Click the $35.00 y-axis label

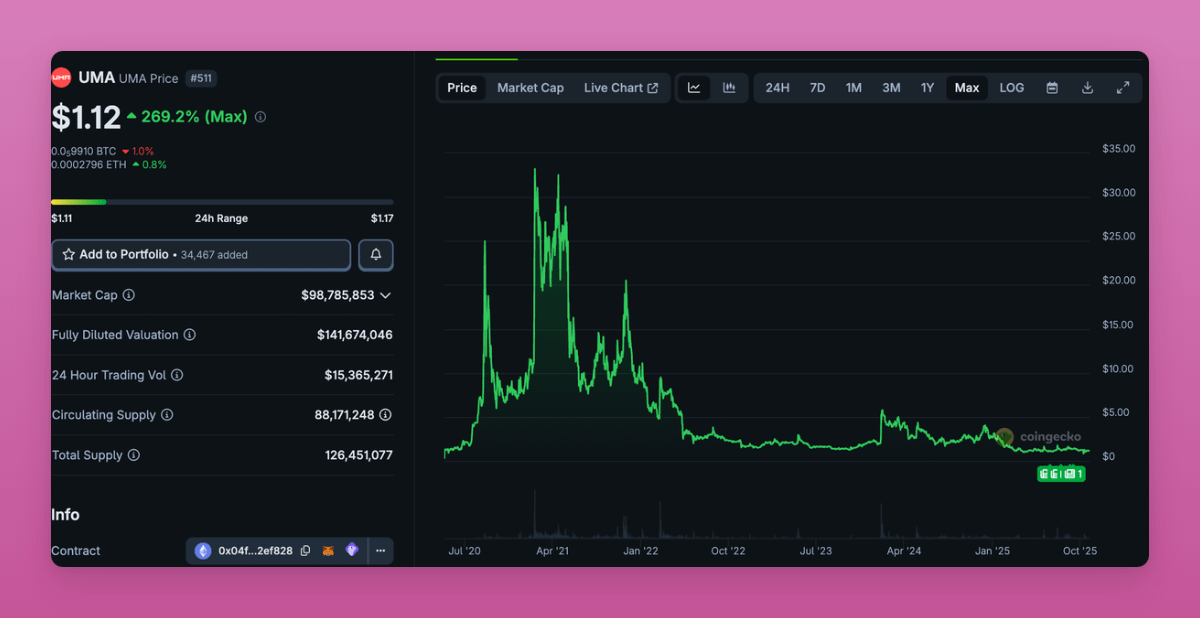pyautogui.click(x=1118, y=148)
